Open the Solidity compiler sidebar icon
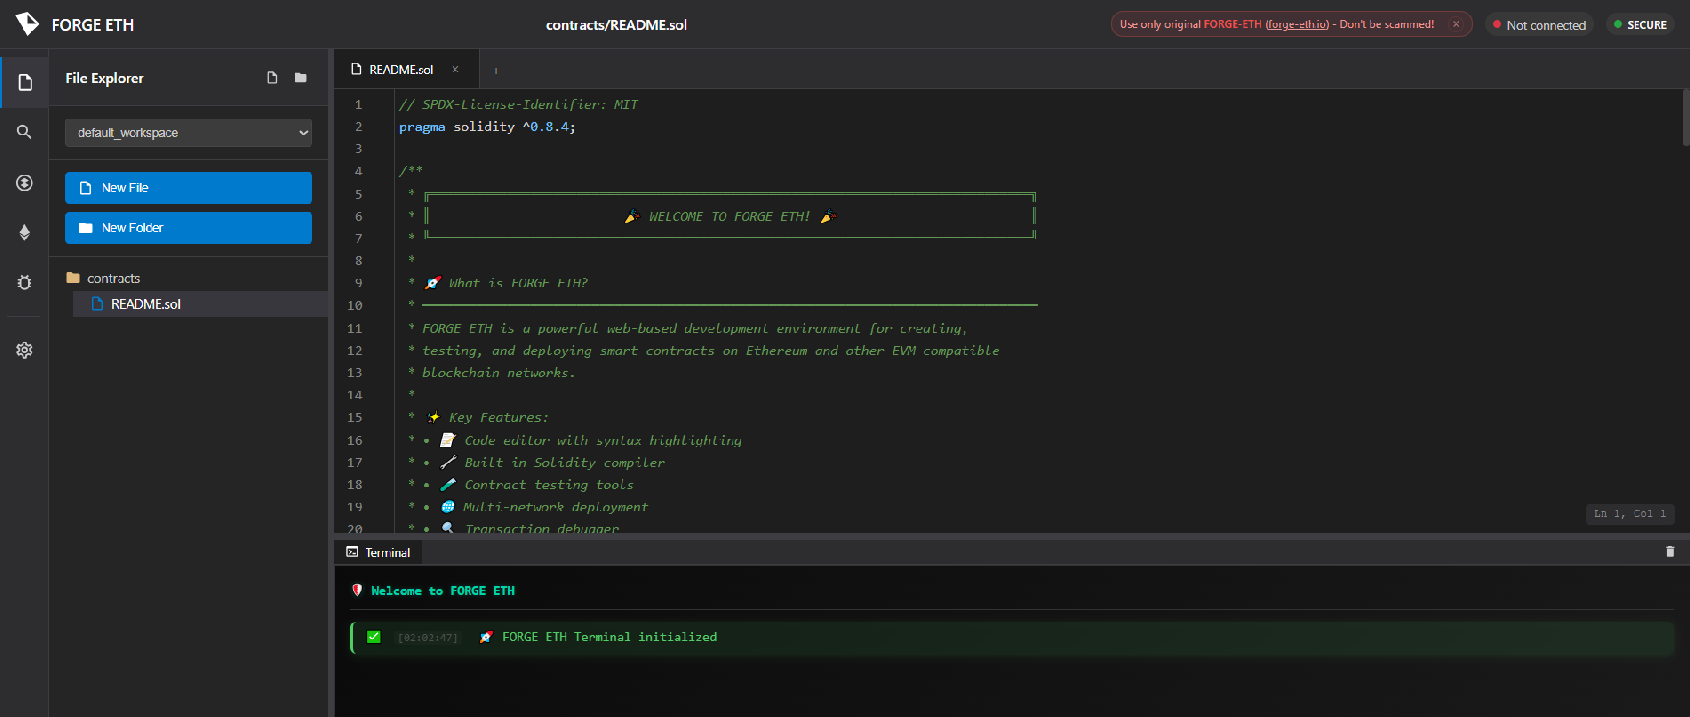The height and width of the screenshot is (717, 1690). pyautogui.click(x=24, y=183)
